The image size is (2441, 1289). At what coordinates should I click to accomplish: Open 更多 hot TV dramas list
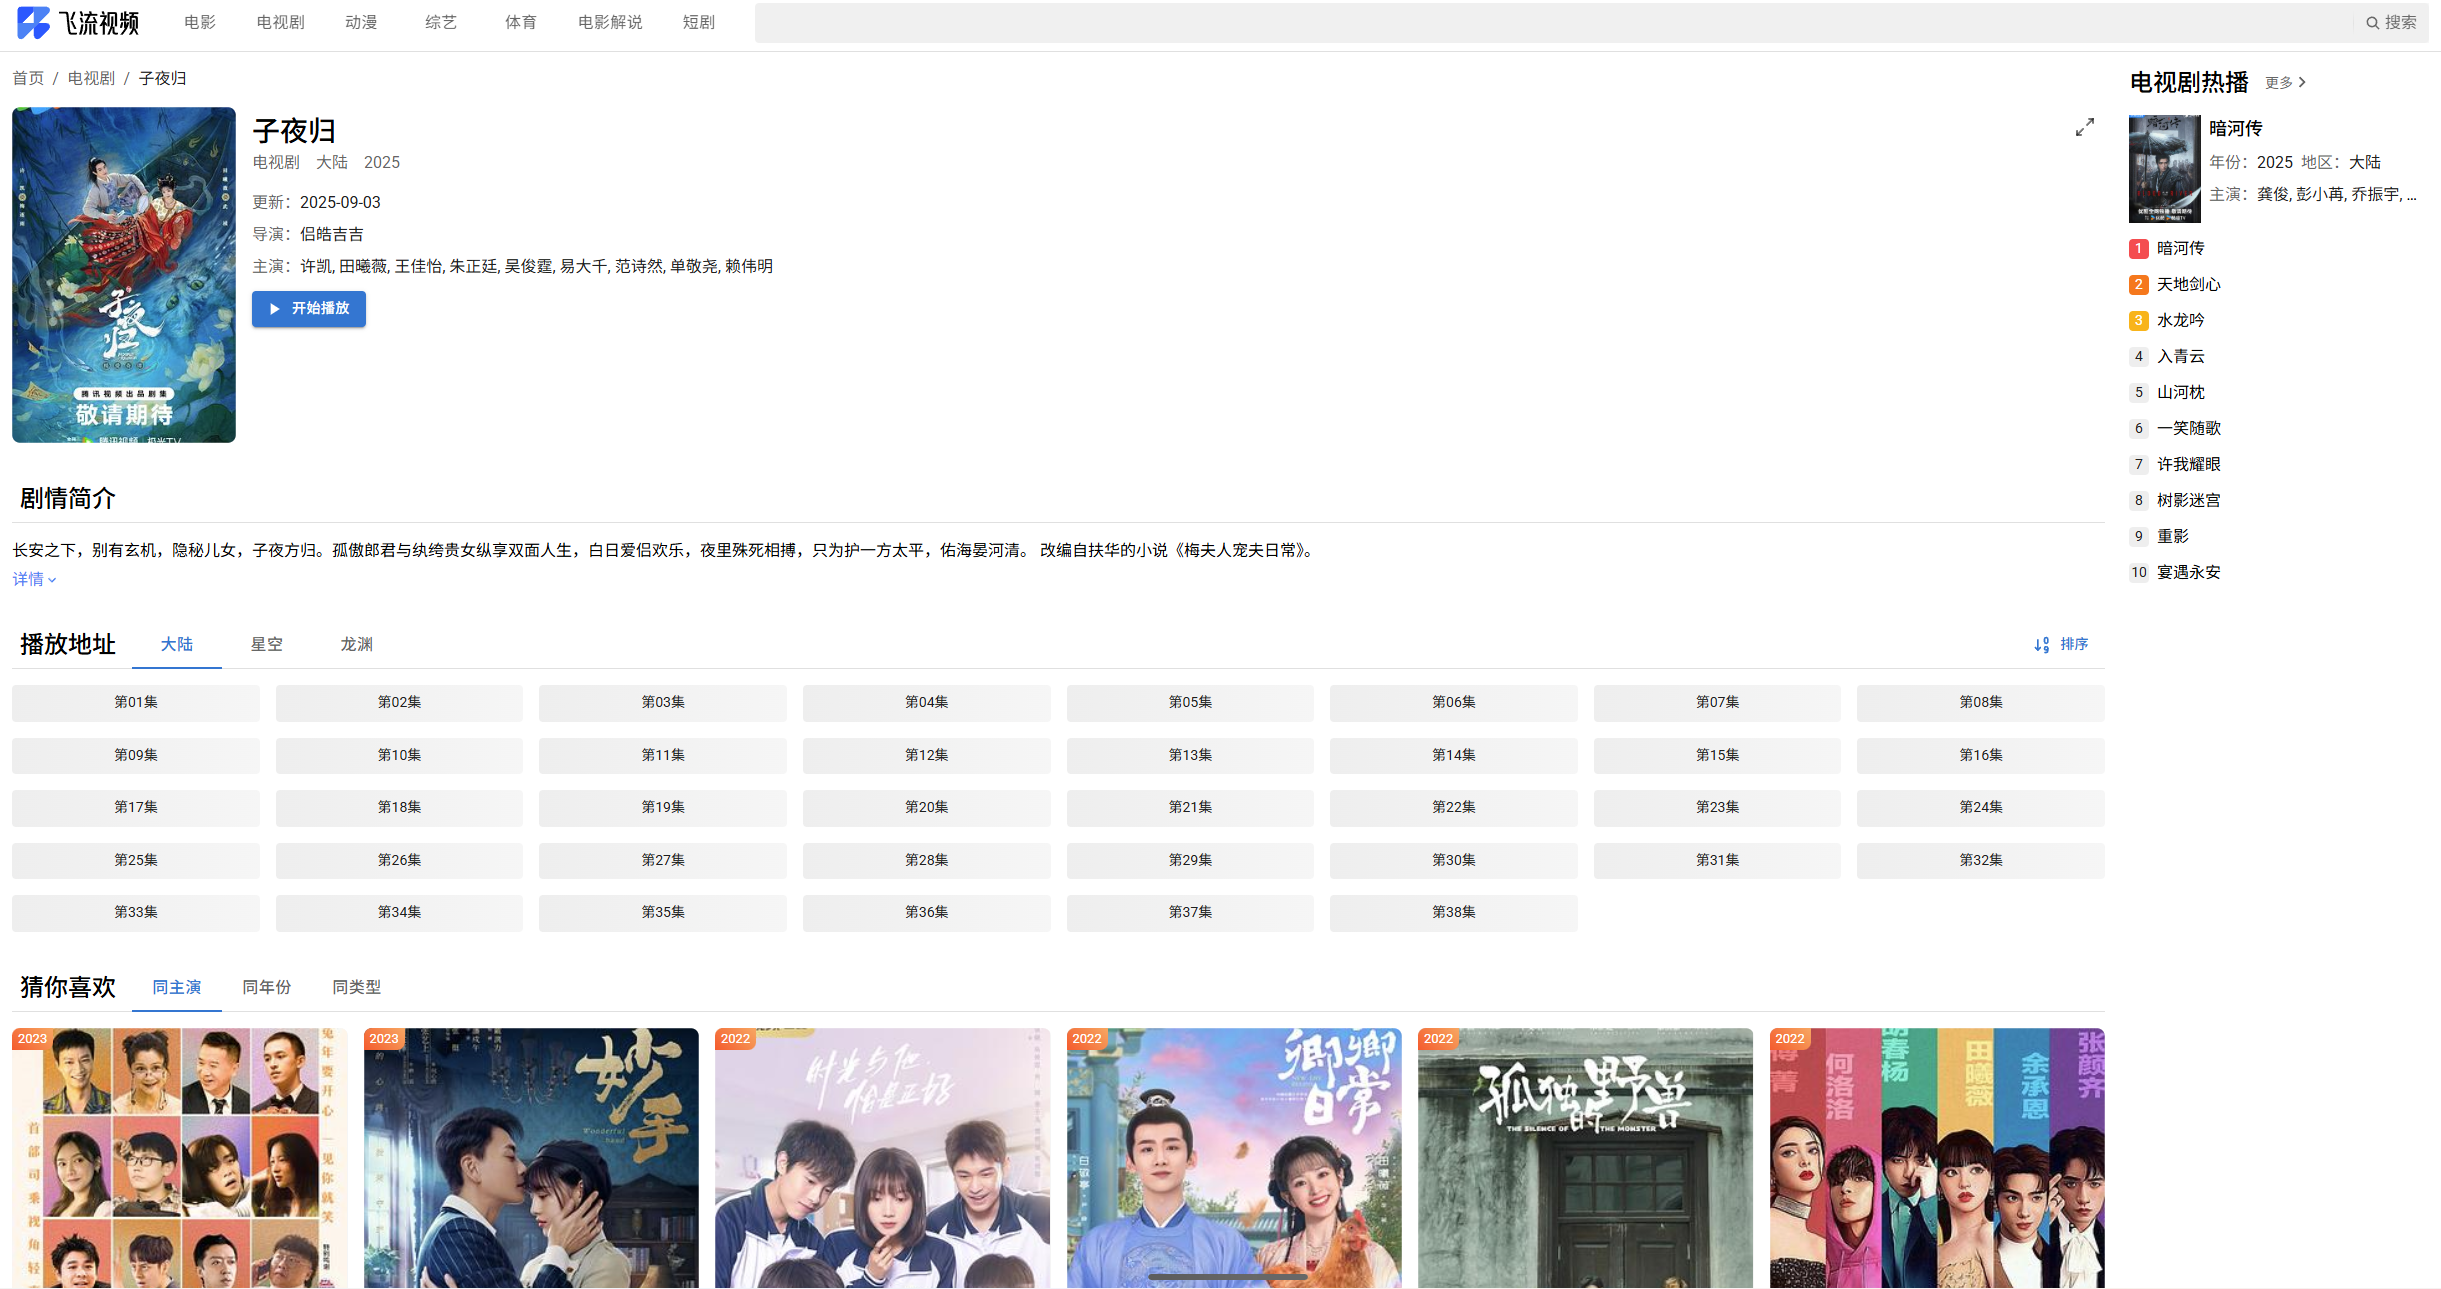point(2285,83)
